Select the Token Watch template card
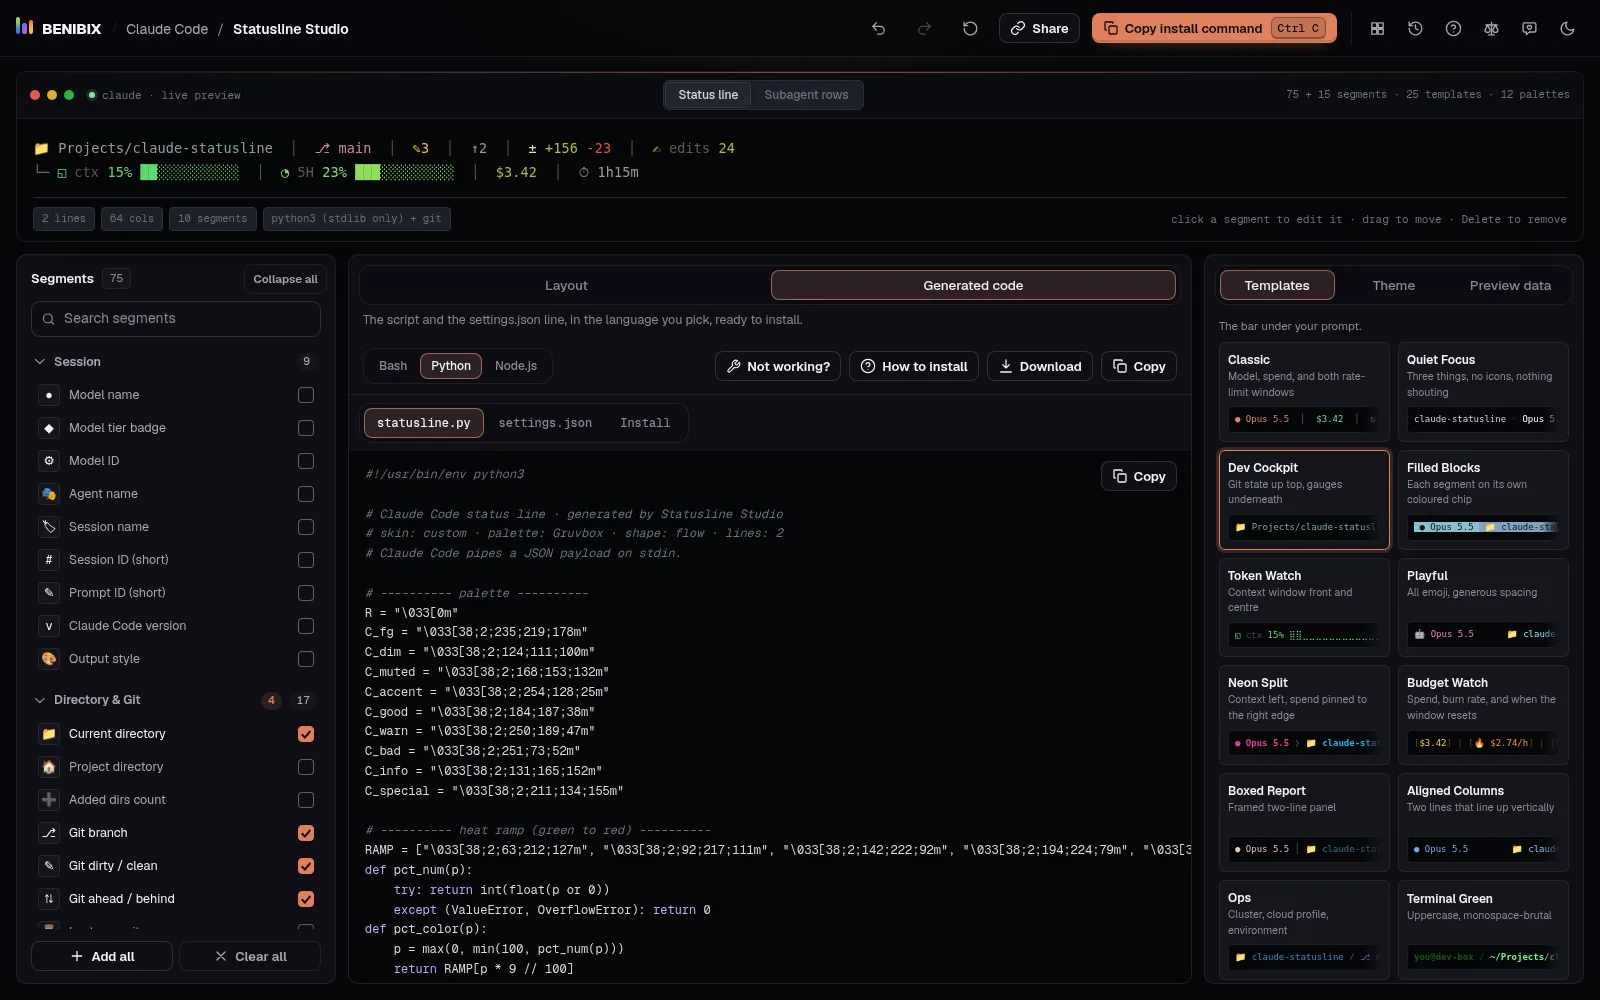This screenshot has width=1600, height=1000. [x=1304, y=607]
